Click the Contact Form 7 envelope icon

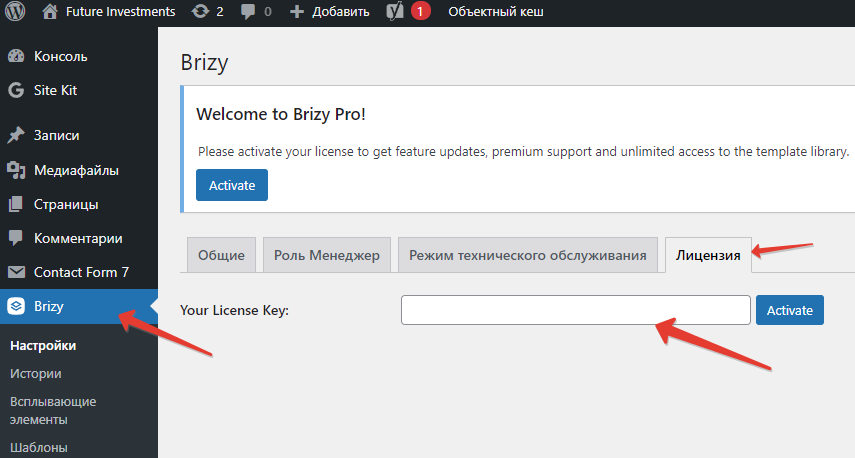[16, 272]
